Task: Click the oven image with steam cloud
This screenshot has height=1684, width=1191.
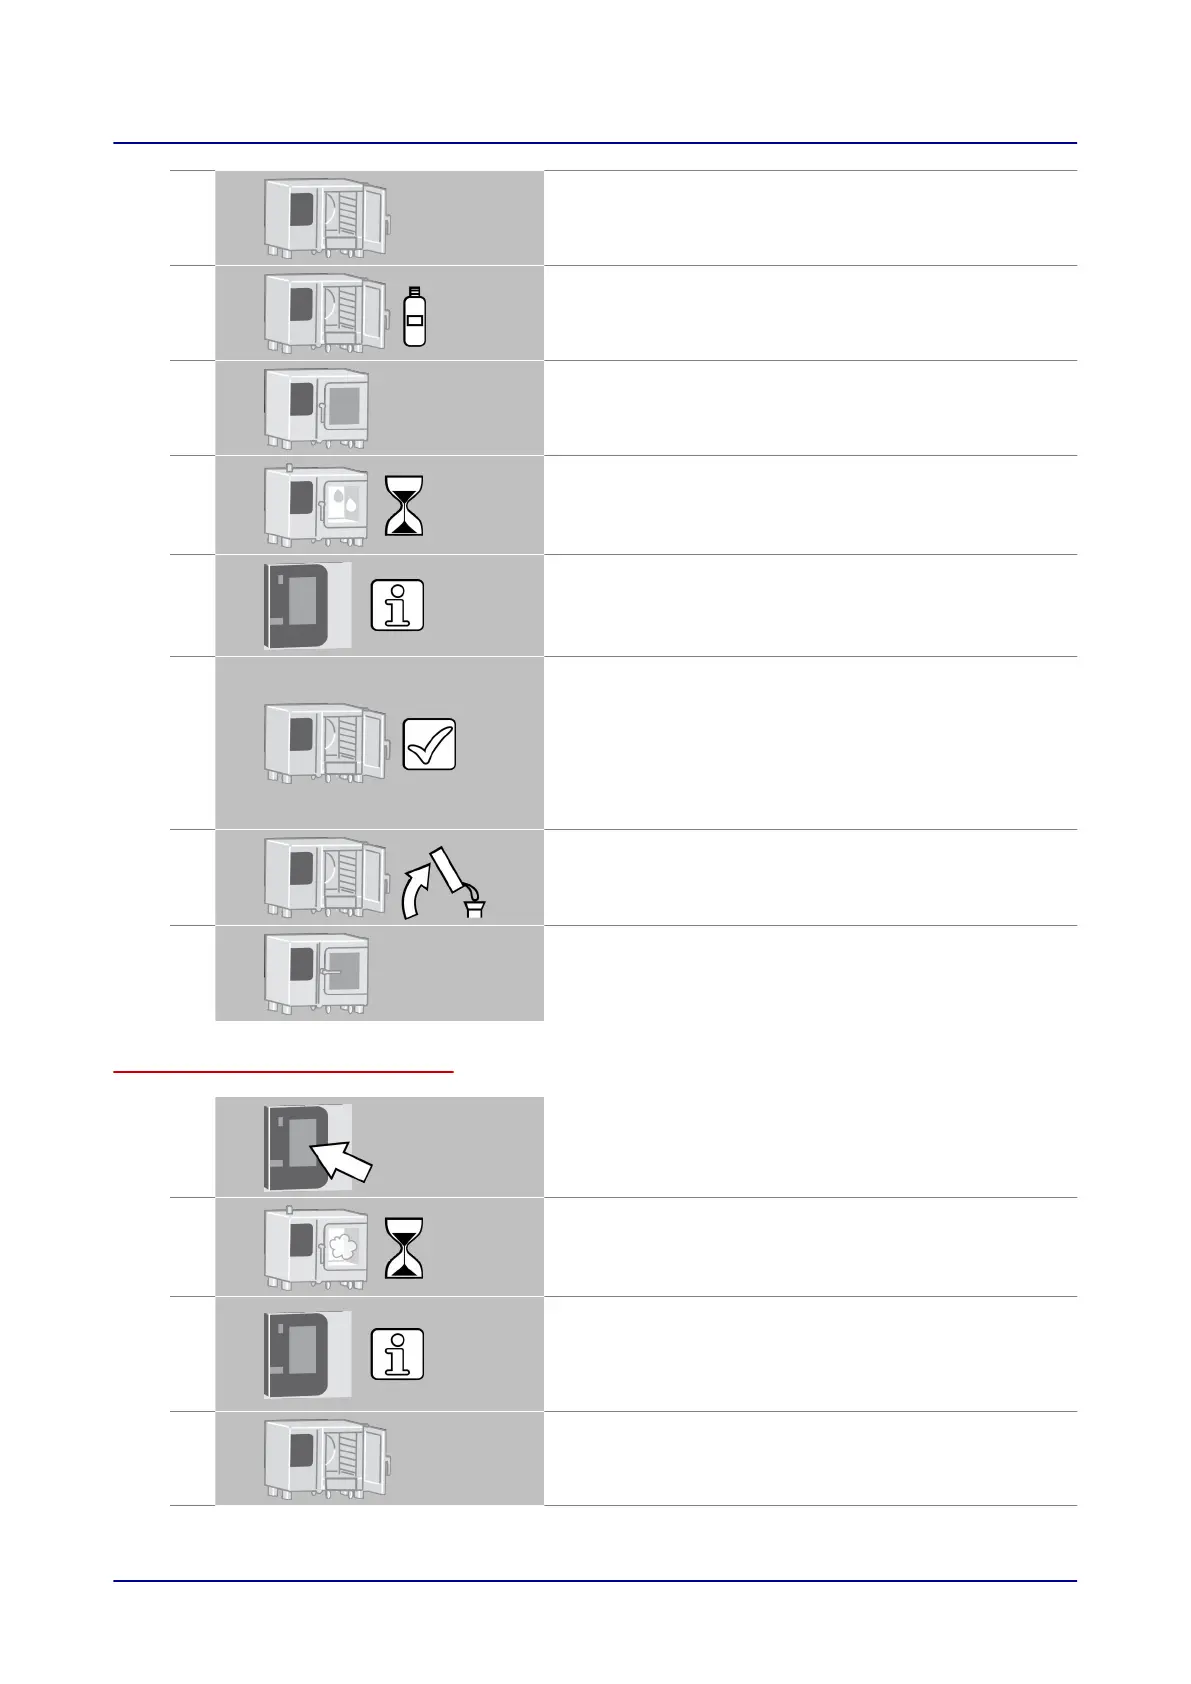Action: [x=316, y=1247]
